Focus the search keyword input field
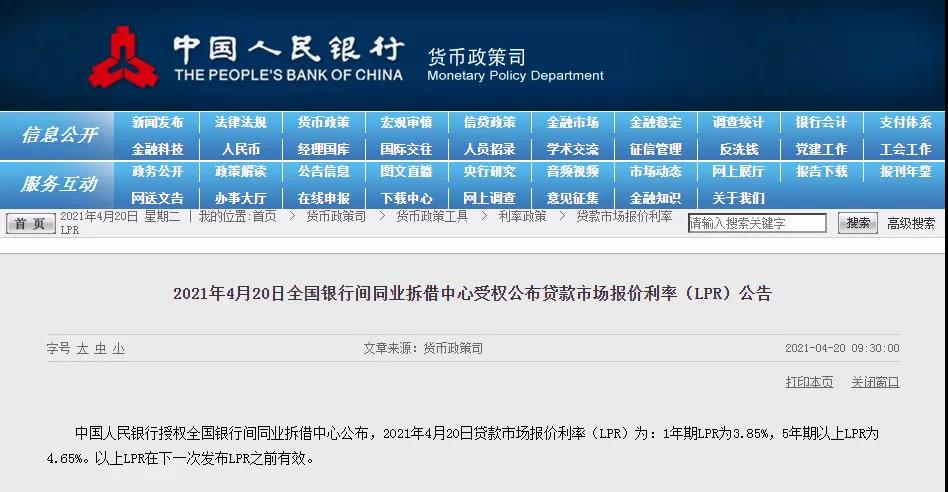Image resolution: width=948 pixels, height=492 pixels. click(757, 223)
